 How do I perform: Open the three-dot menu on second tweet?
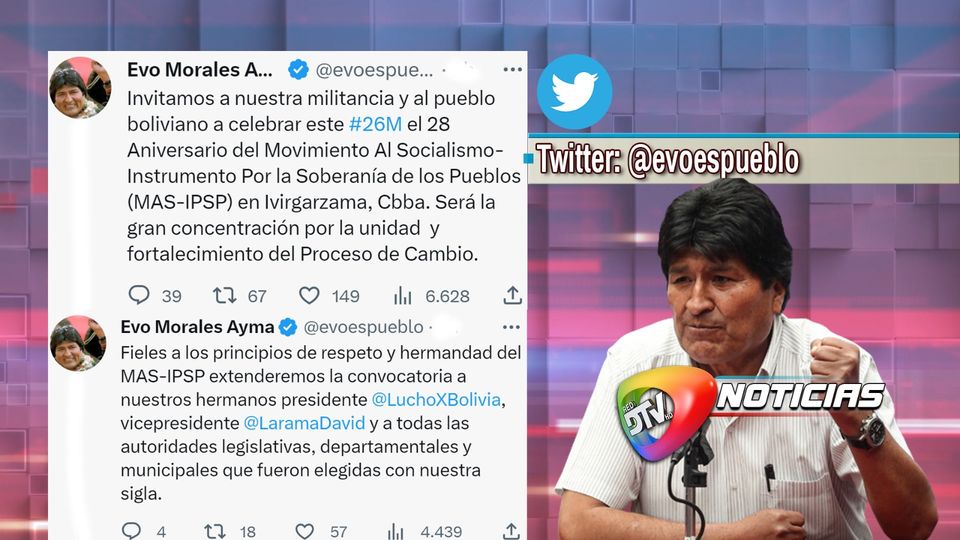coord(511,327)
